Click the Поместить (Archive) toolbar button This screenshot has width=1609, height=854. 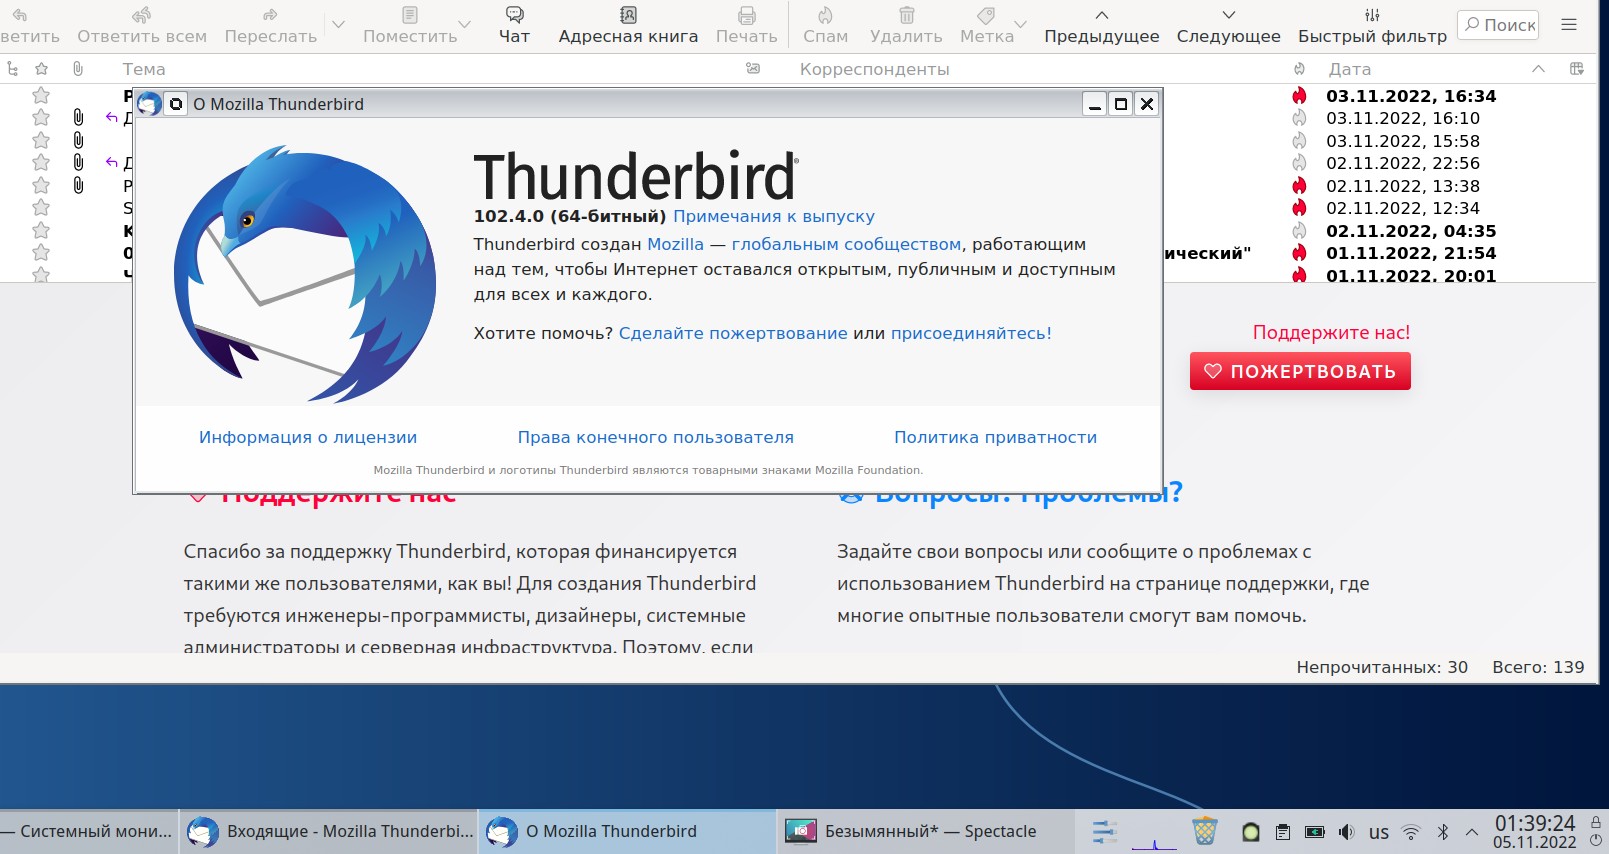click(410, 25)
